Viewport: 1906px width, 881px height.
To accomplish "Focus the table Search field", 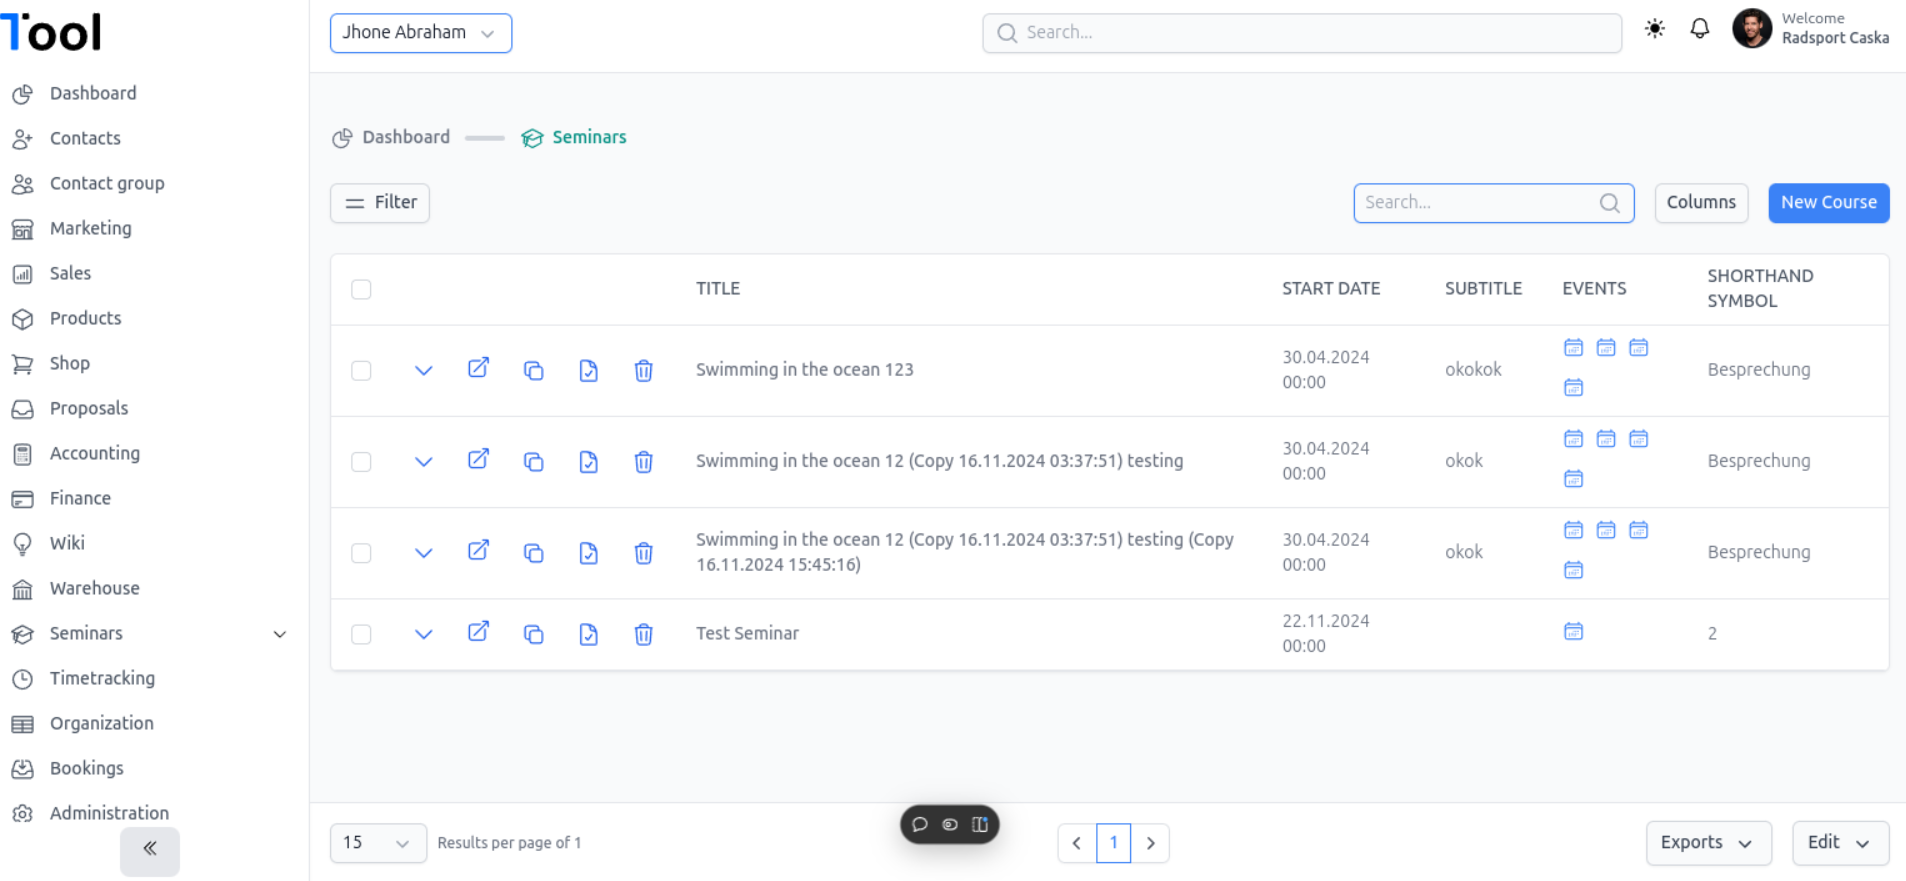I will (x=1494, y=203).
